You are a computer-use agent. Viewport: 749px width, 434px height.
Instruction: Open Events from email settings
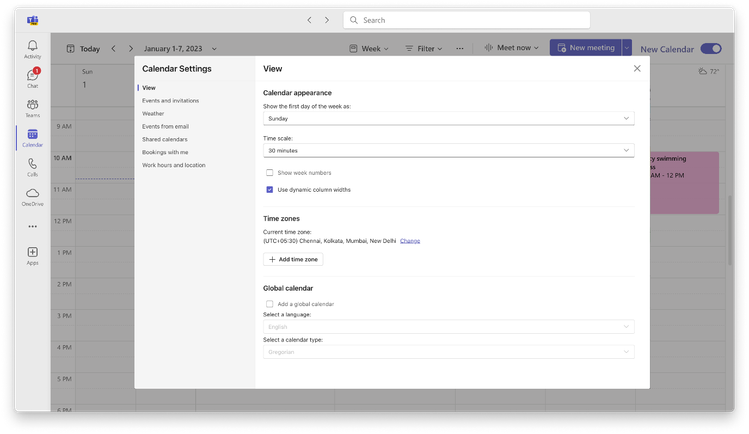165,127
